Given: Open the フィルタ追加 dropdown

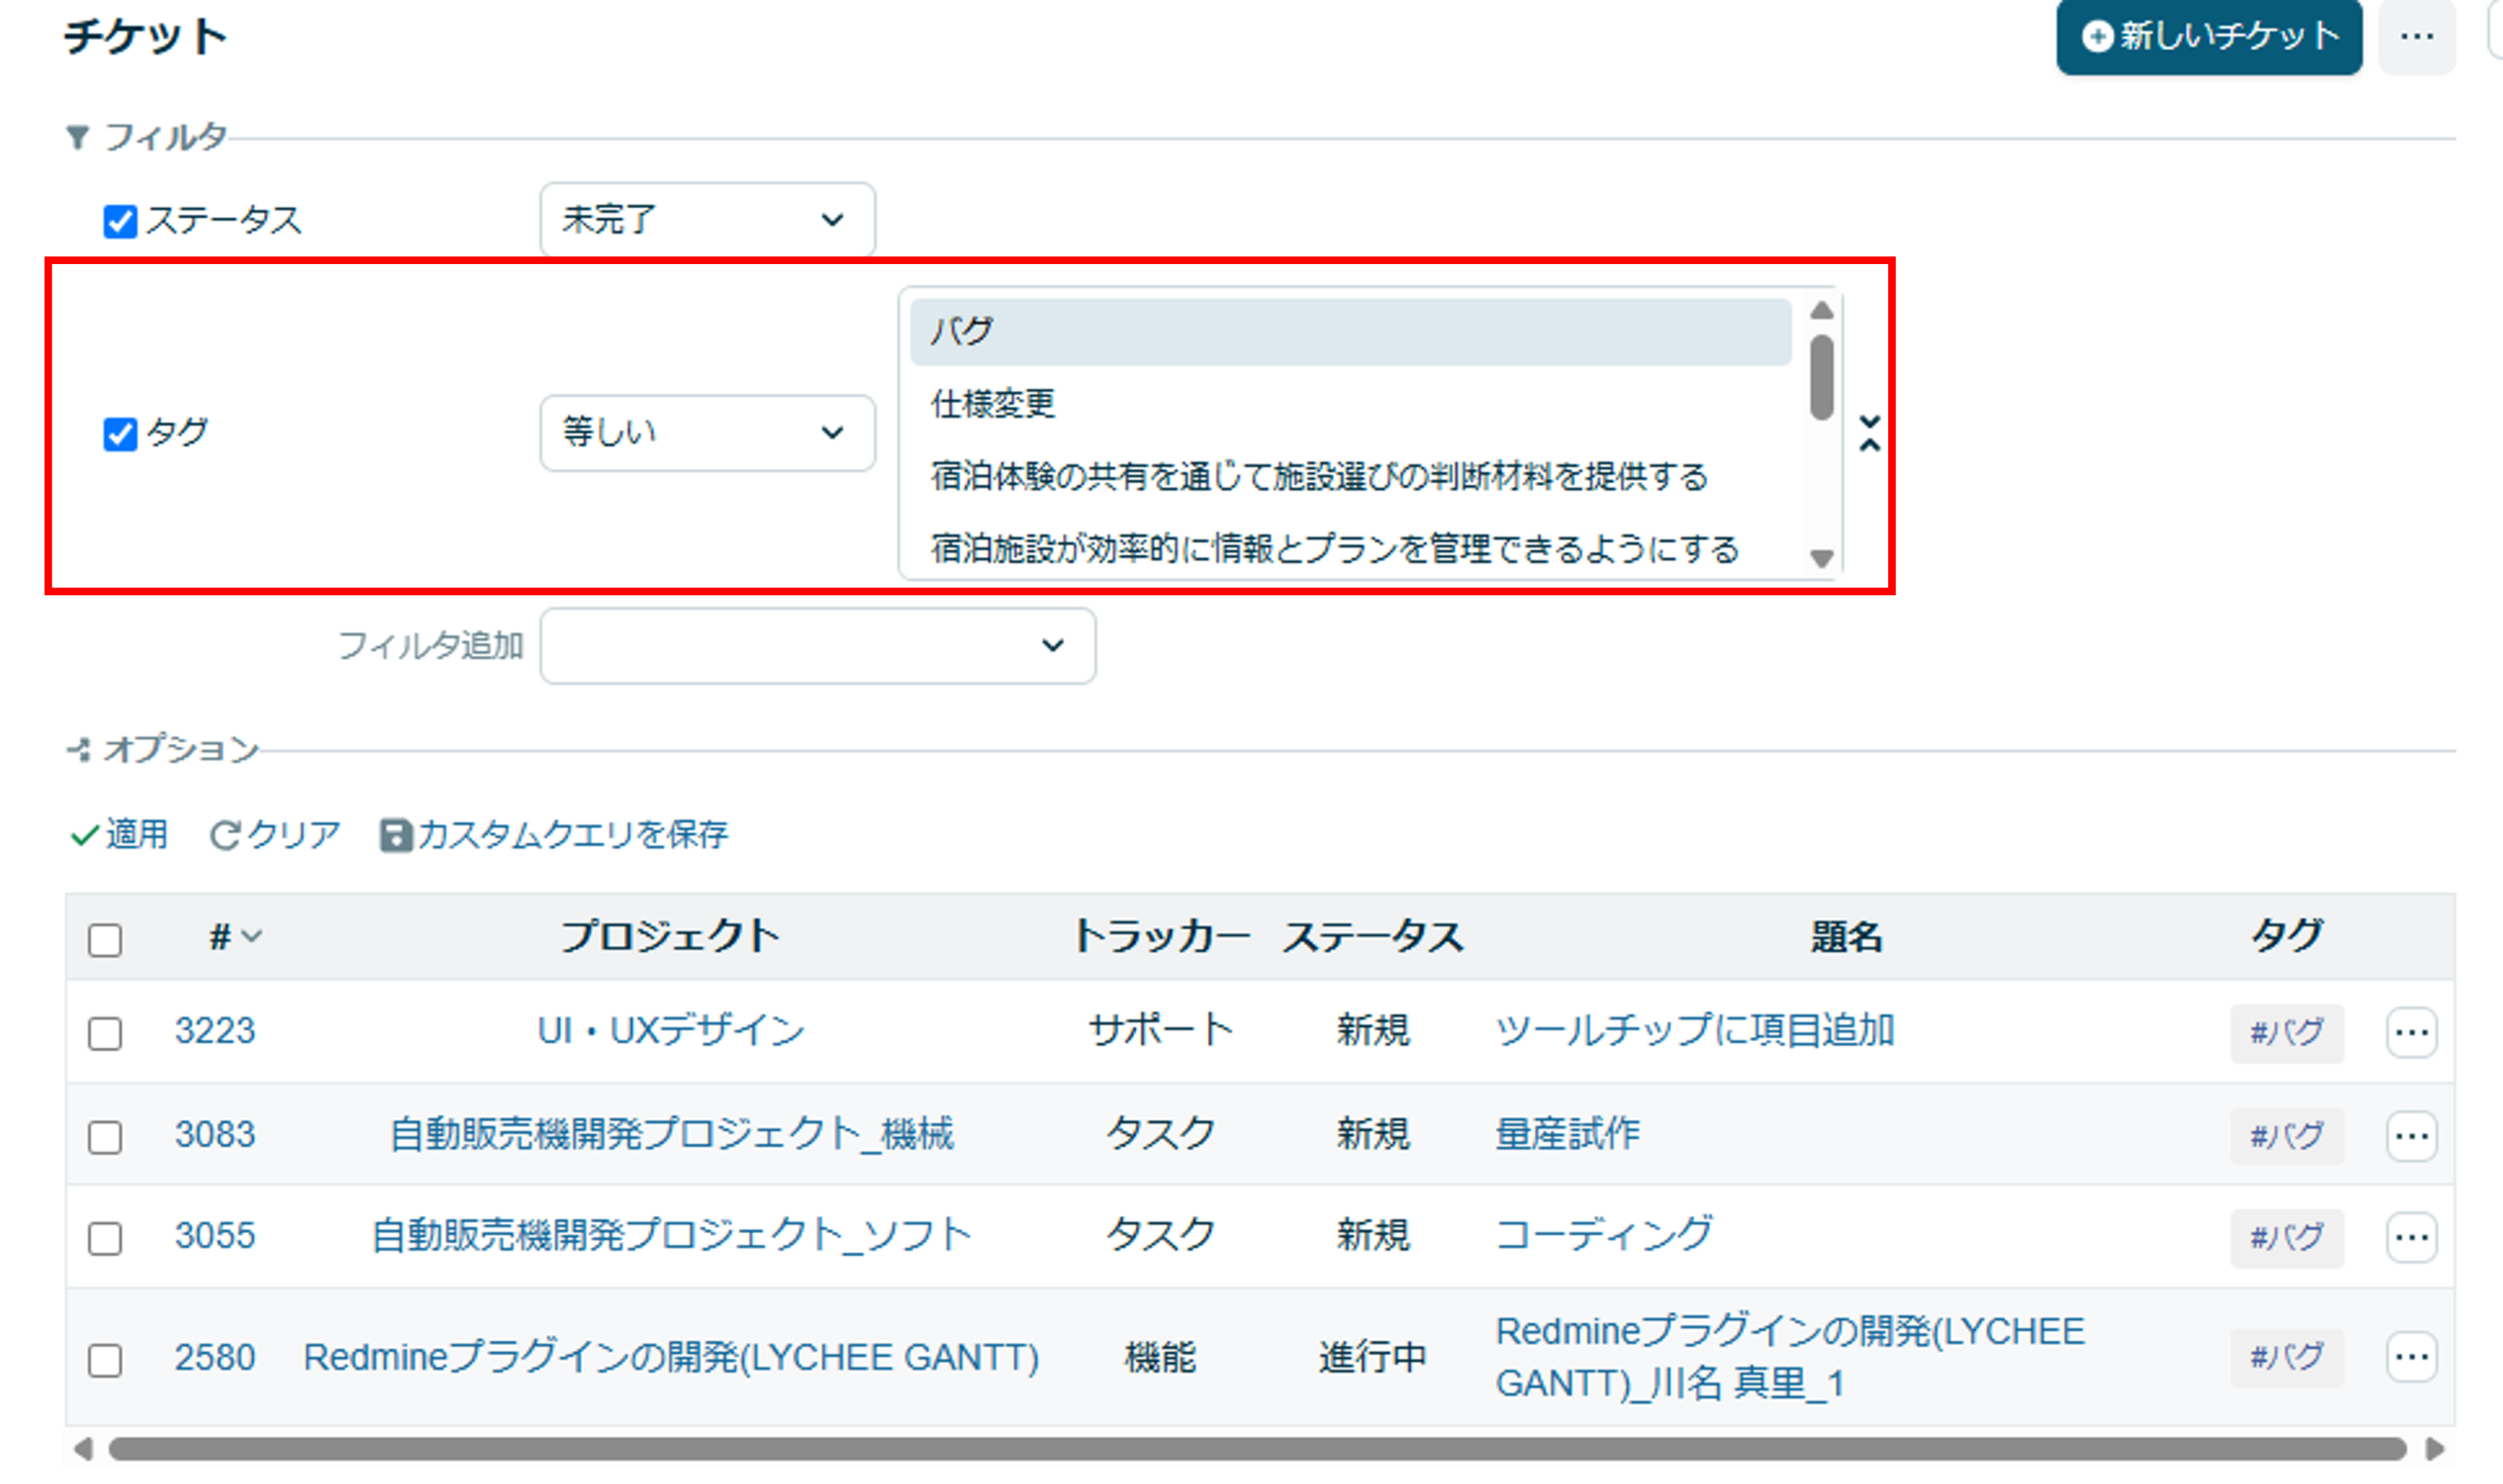Looking at the screenshot, I should coord(817,646).
